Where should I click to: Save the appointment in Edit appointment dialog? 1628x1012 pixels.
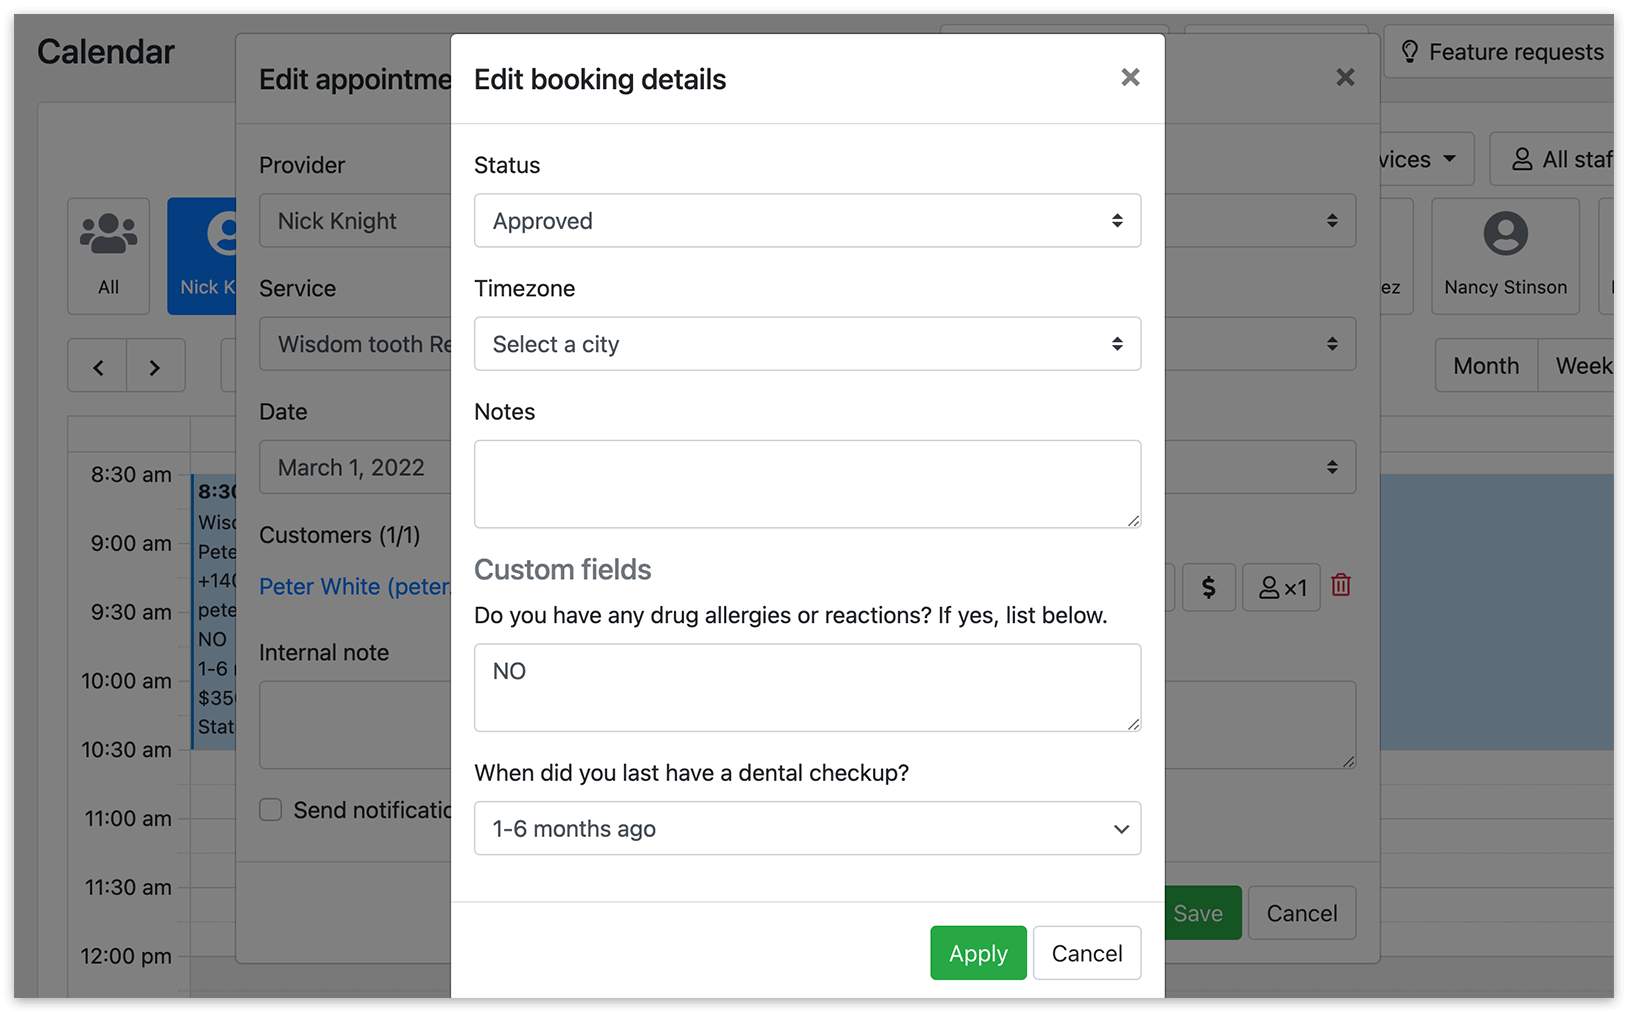[x=1203, y=913]
